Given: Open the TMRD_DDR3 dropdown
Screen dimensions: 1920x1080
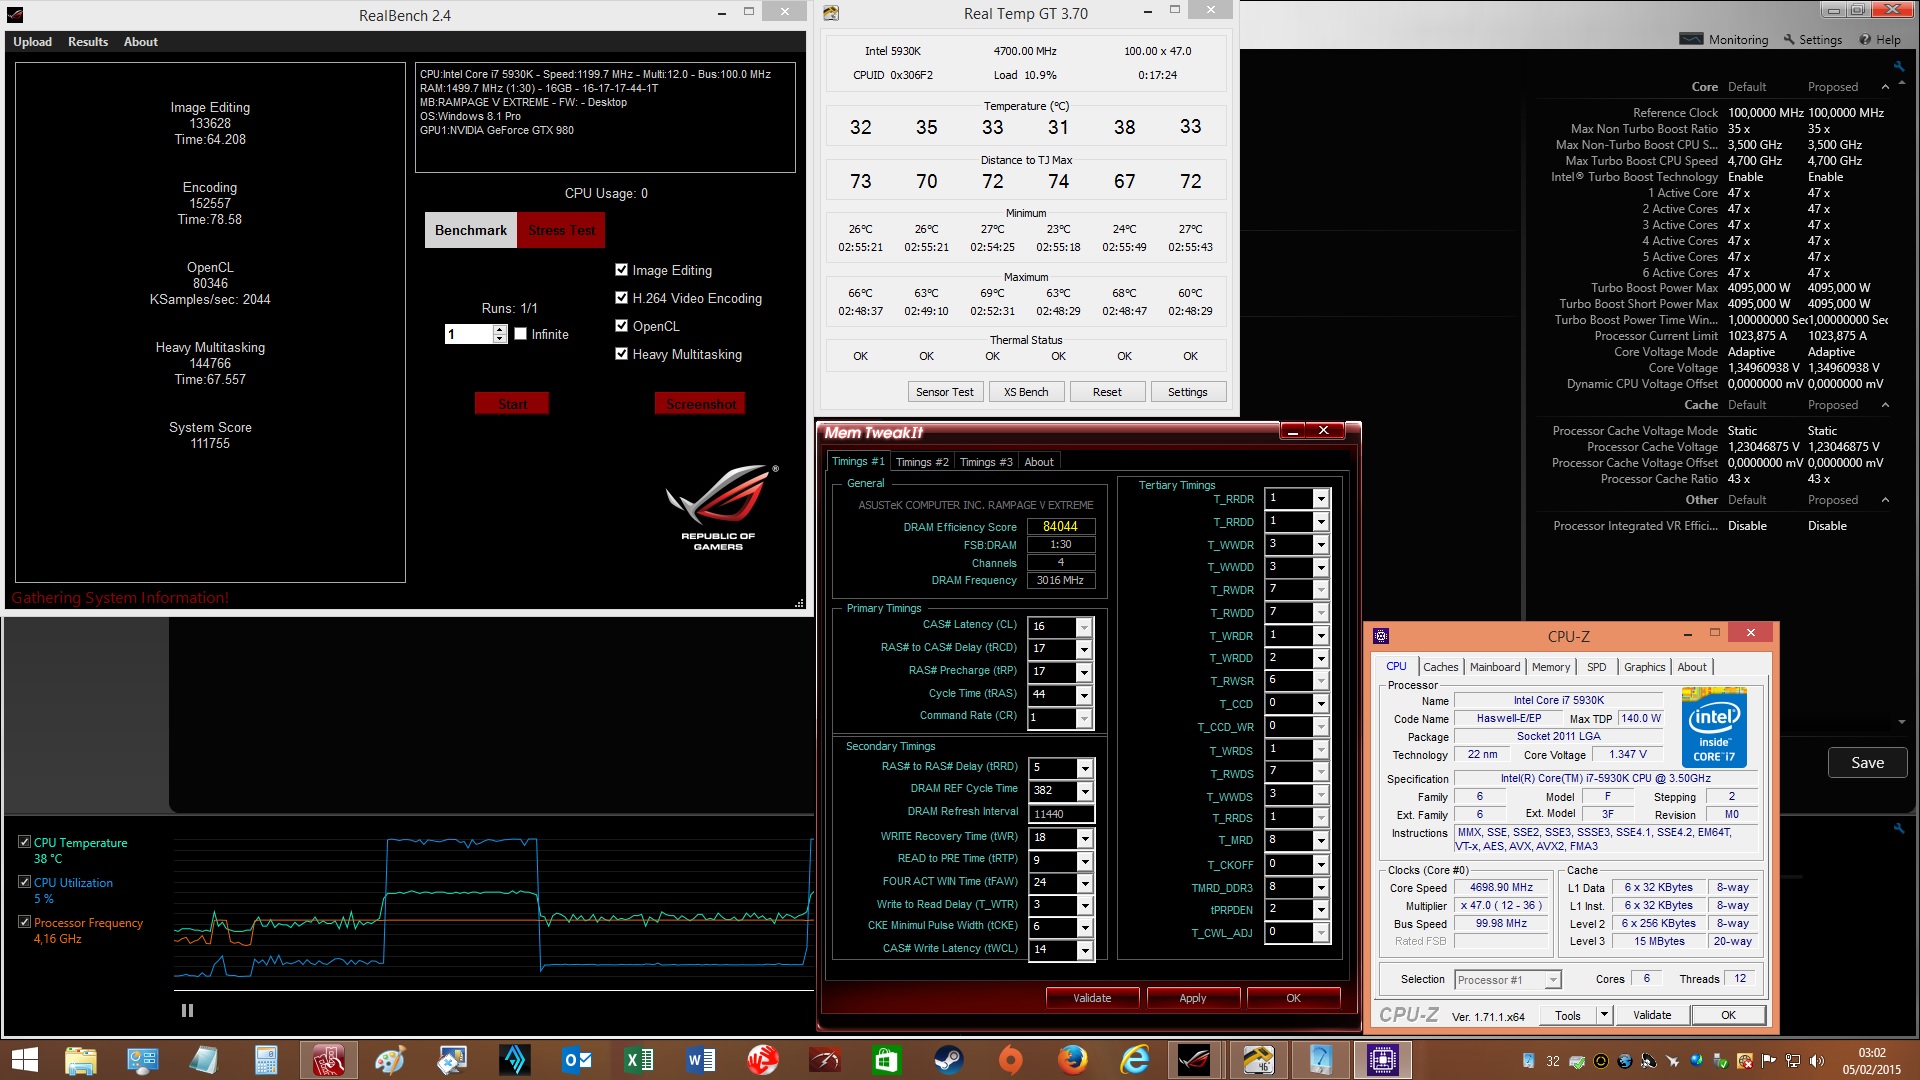Looking at the screenshot, I should (x=1321, y=887).
